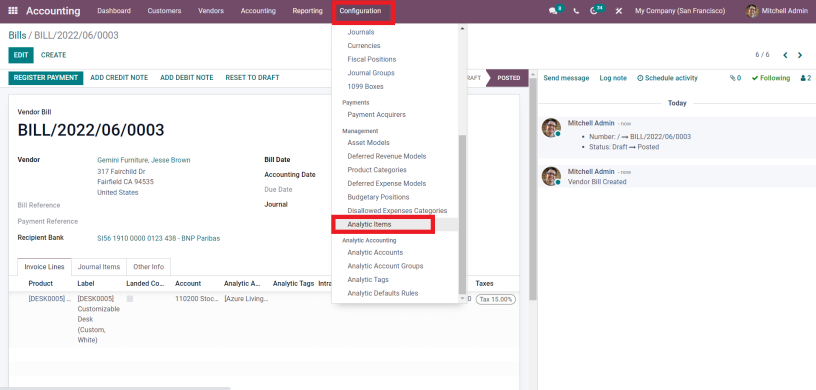Click the phone call icon
The width and height of the screenshot is (816, 390).
[x=576, y=11]
